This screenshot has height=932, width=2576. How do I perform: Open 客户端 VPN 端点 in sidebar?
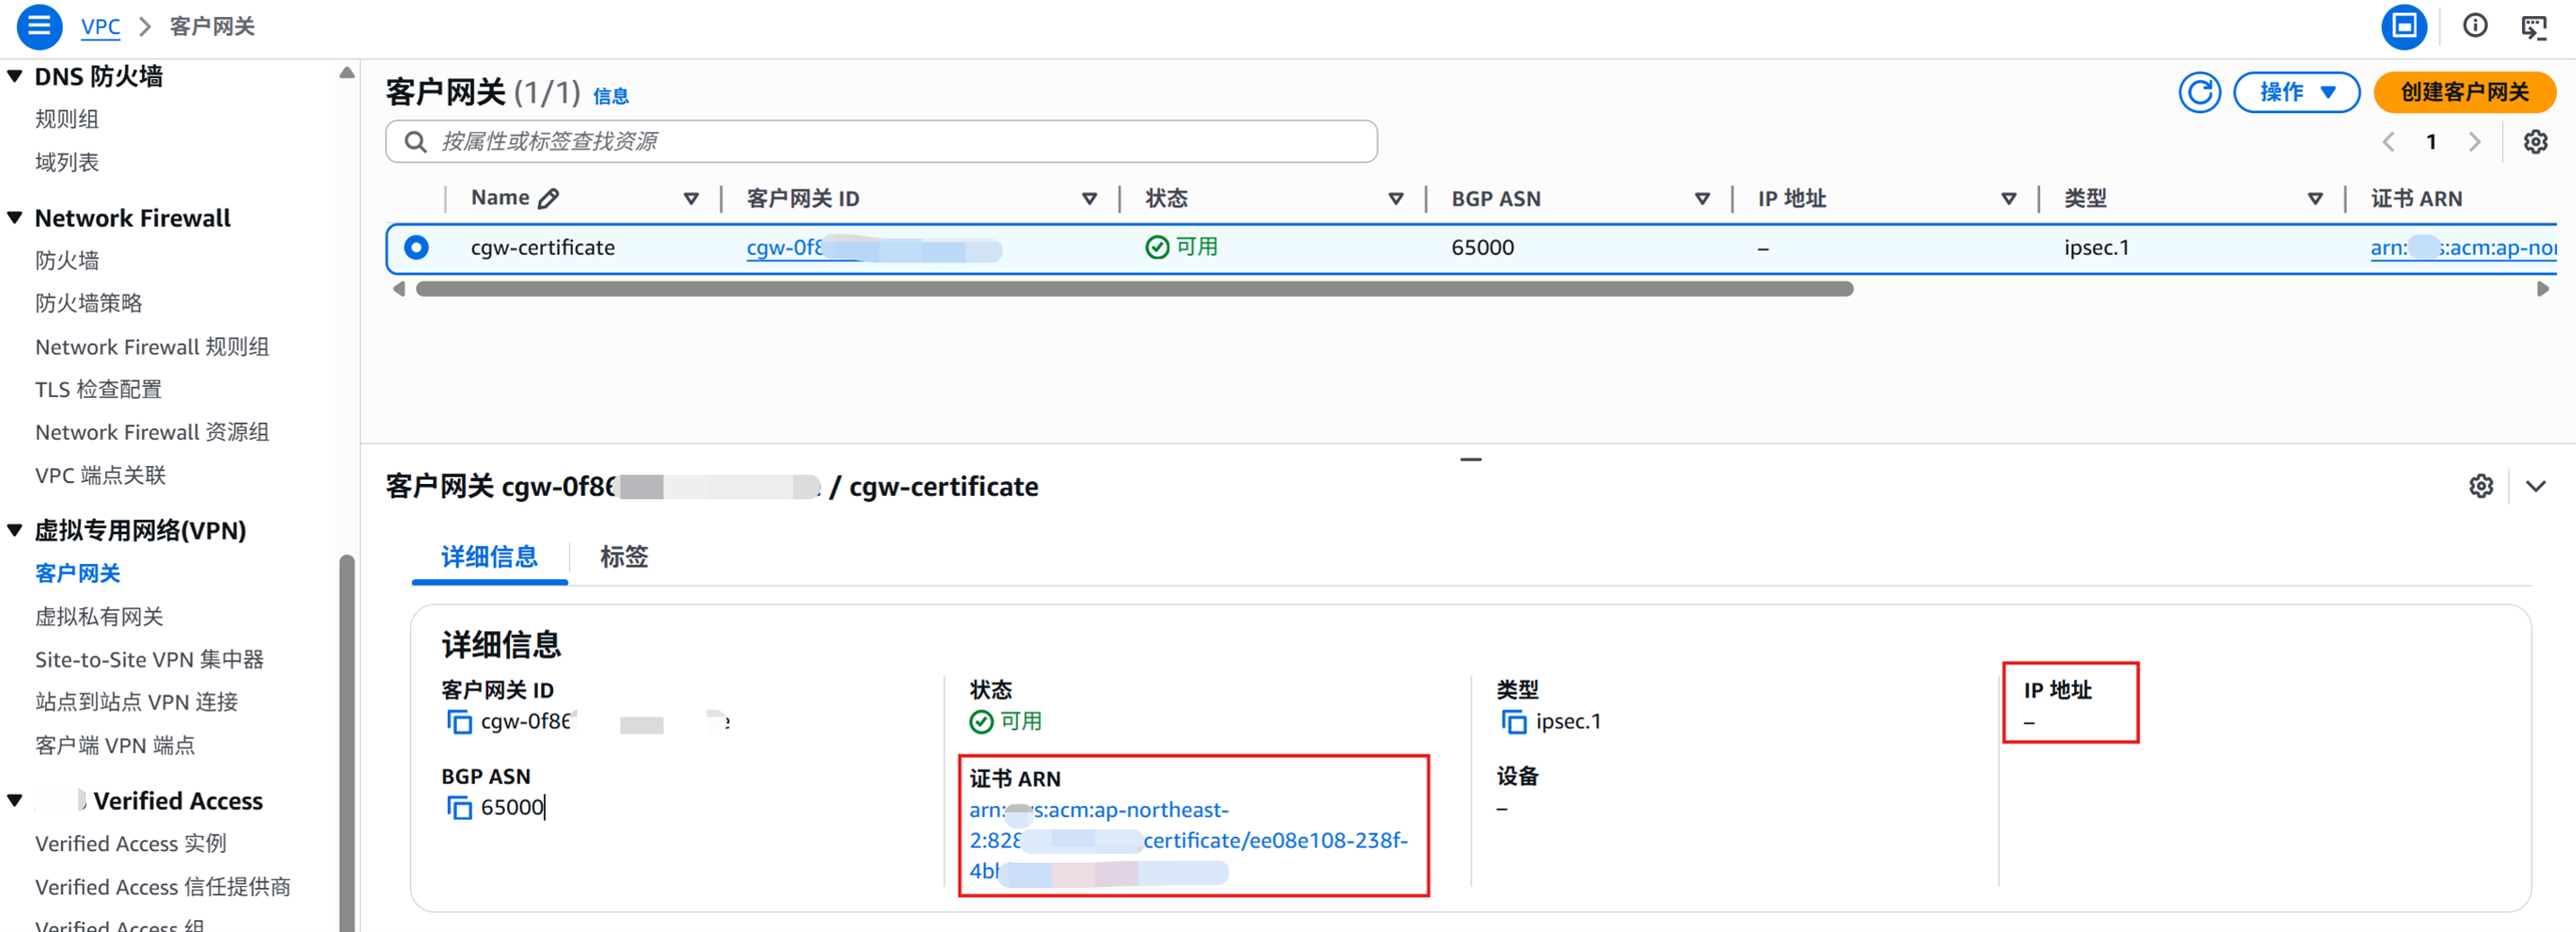(115, 745)
